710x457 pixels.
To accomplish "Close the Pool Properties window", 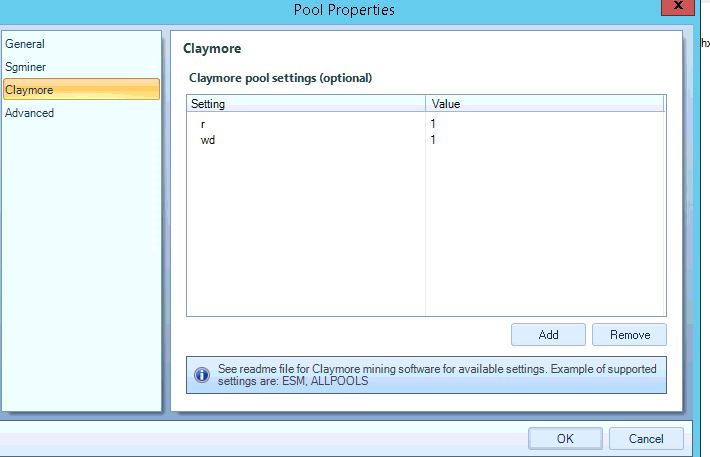I will pyautogui.click(x=678, y=6).
